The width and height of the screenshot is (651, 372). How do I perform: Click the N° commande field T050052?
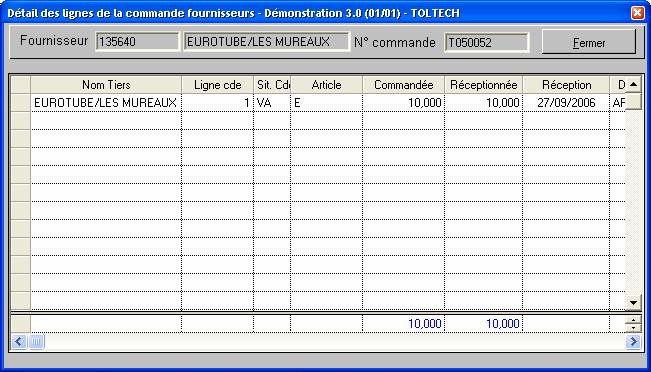[487, 42]
